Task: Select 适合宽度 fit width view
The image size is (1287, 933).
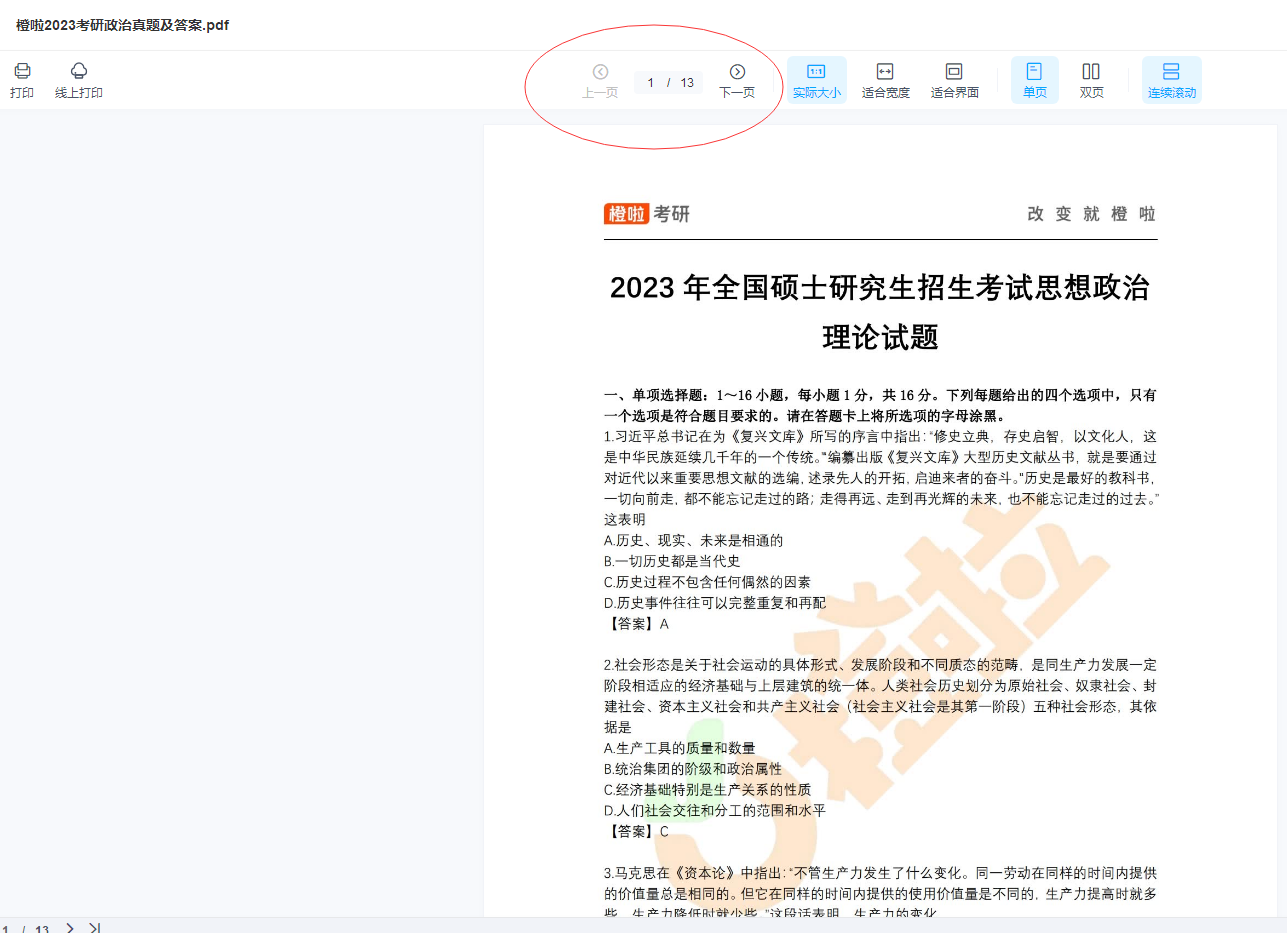Action: click(885, 80)
